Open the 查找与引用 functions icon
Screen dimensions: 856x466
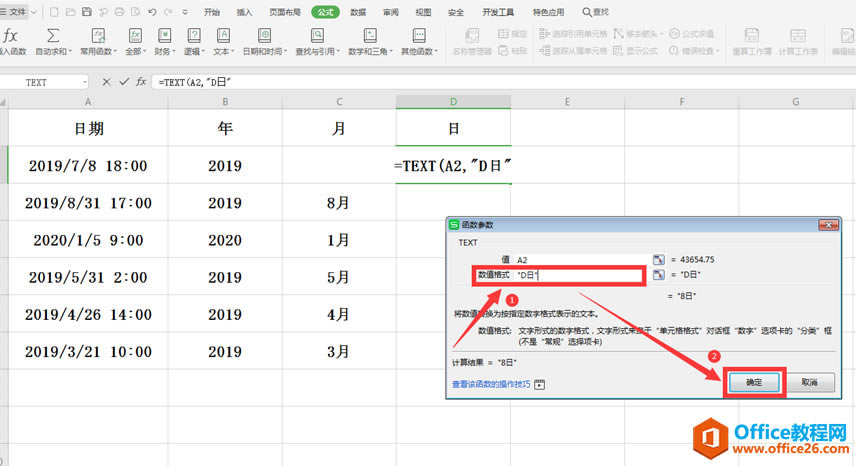point(317,36)
